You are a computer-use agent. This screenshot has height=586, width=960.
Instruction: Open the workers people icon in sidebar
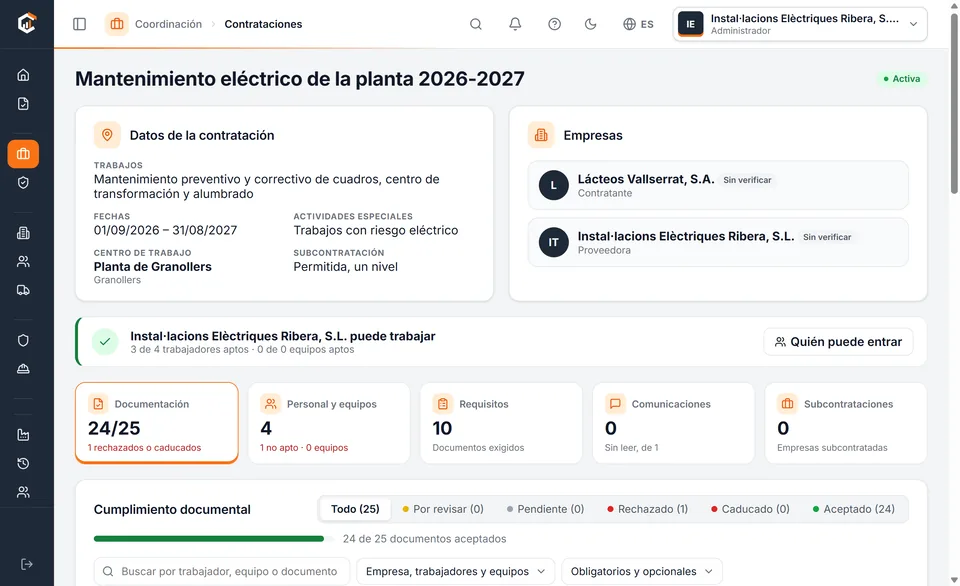pos(23,261)
